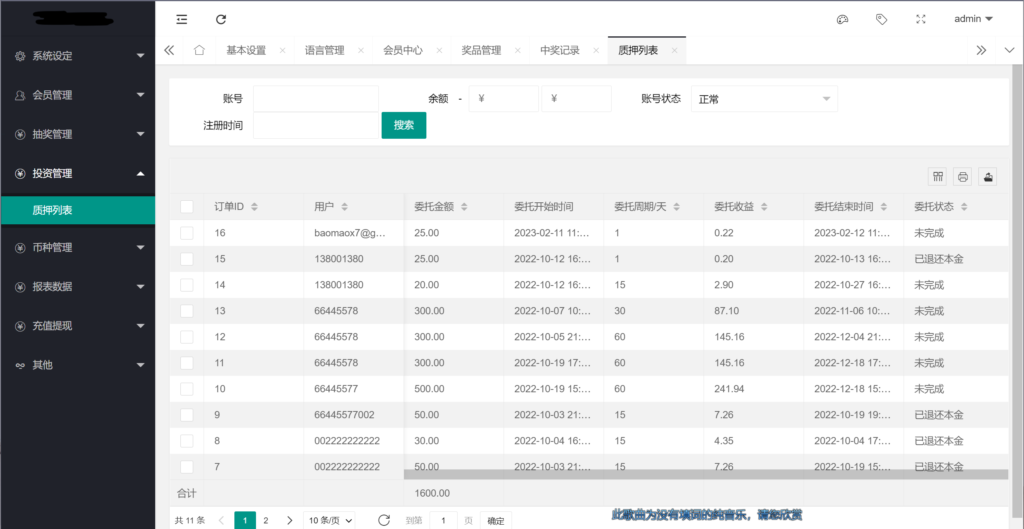Image resolution: width=1024 pixels, height=529 pixels.
Task: Click the green 搜索 button
Action: 404,125
